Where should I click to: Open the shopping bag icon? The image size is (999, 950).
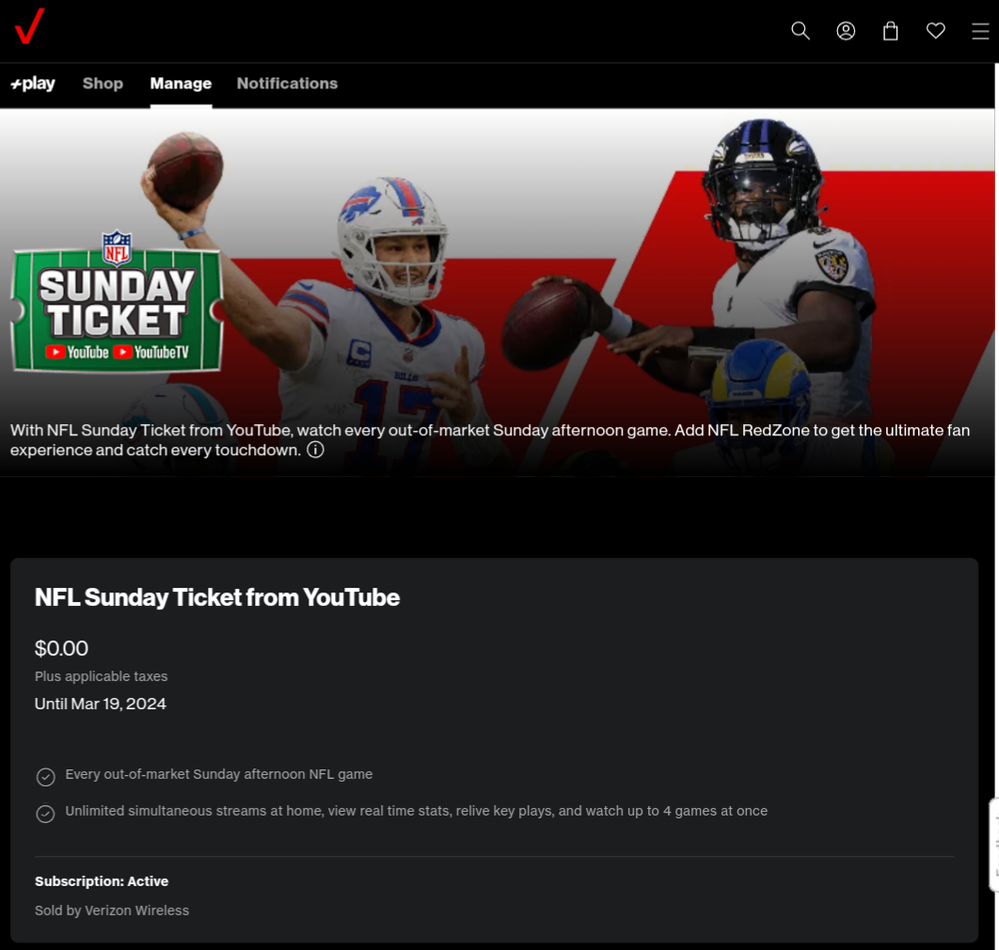[x=890, y=31]
